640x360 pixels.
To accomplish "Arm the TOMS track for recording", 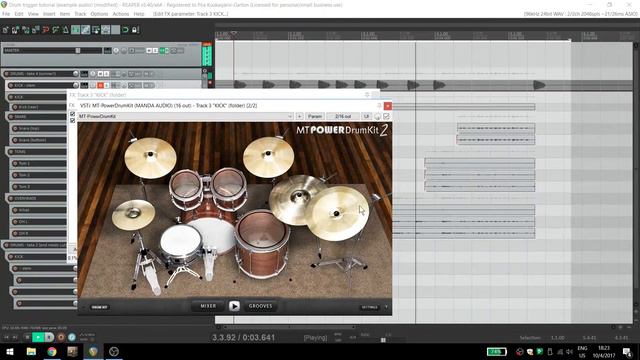I will 11,151.
